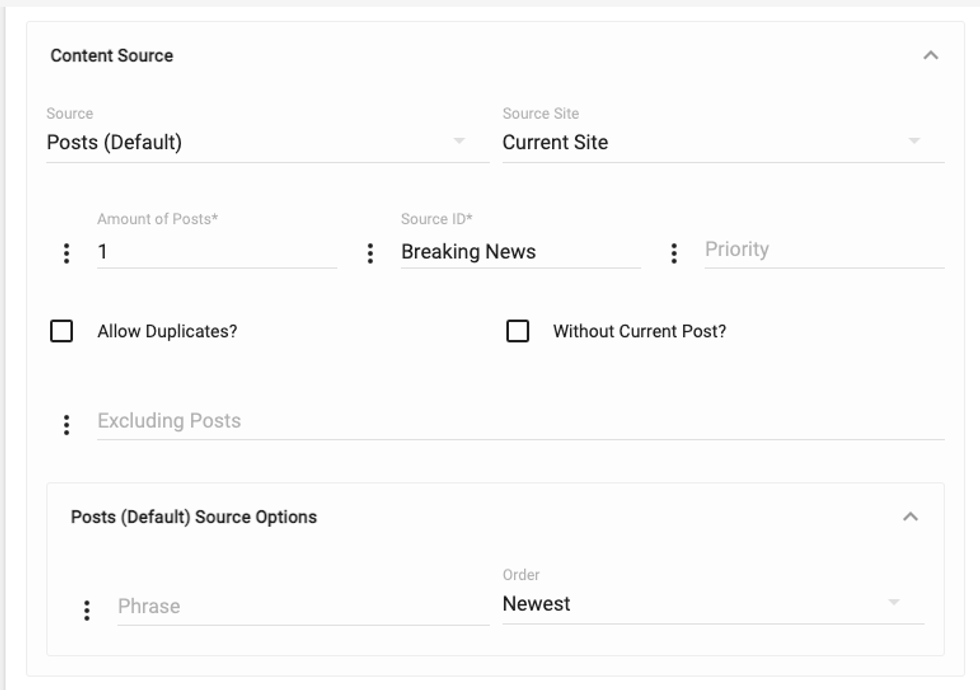Collapse Posts (Default) Source Options chevron
980x690 pixels.
[x=910, y=517]
